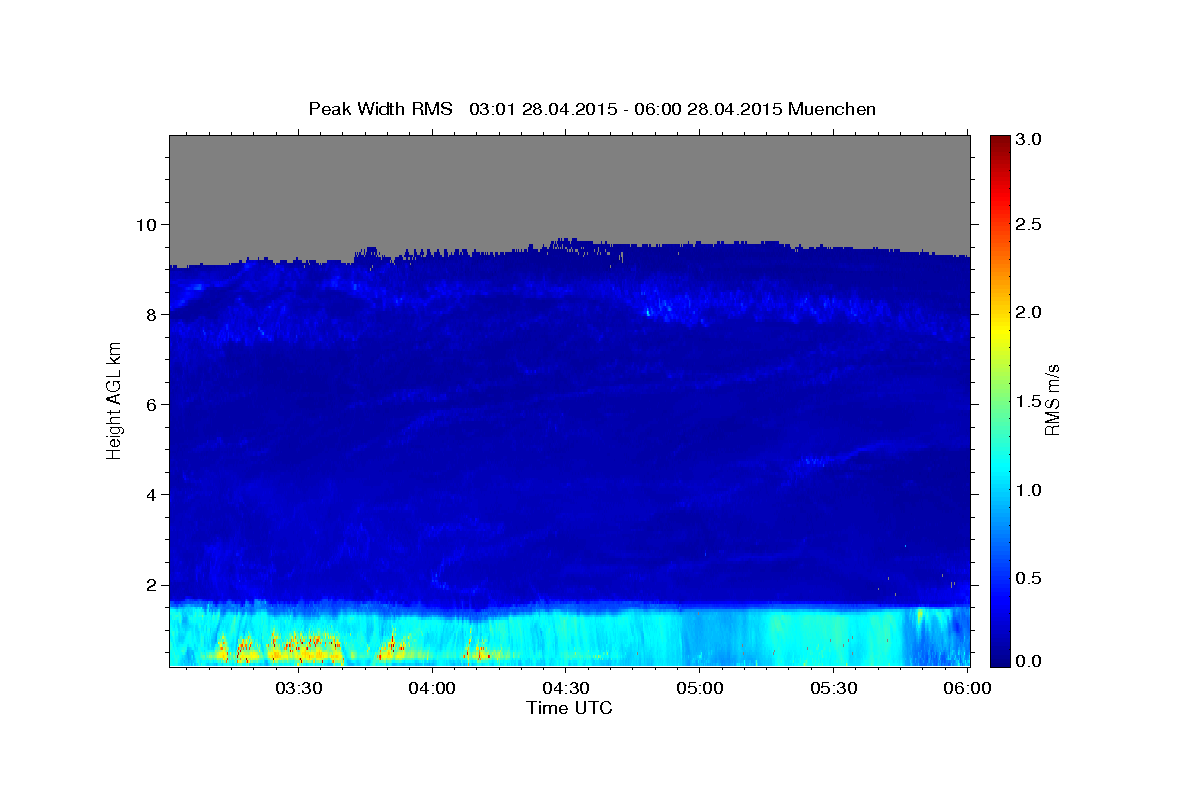This screenshot has width=1200, height=800.
Task: Click the colorbar value '3.0'
Action: [x=1029, y=140]
